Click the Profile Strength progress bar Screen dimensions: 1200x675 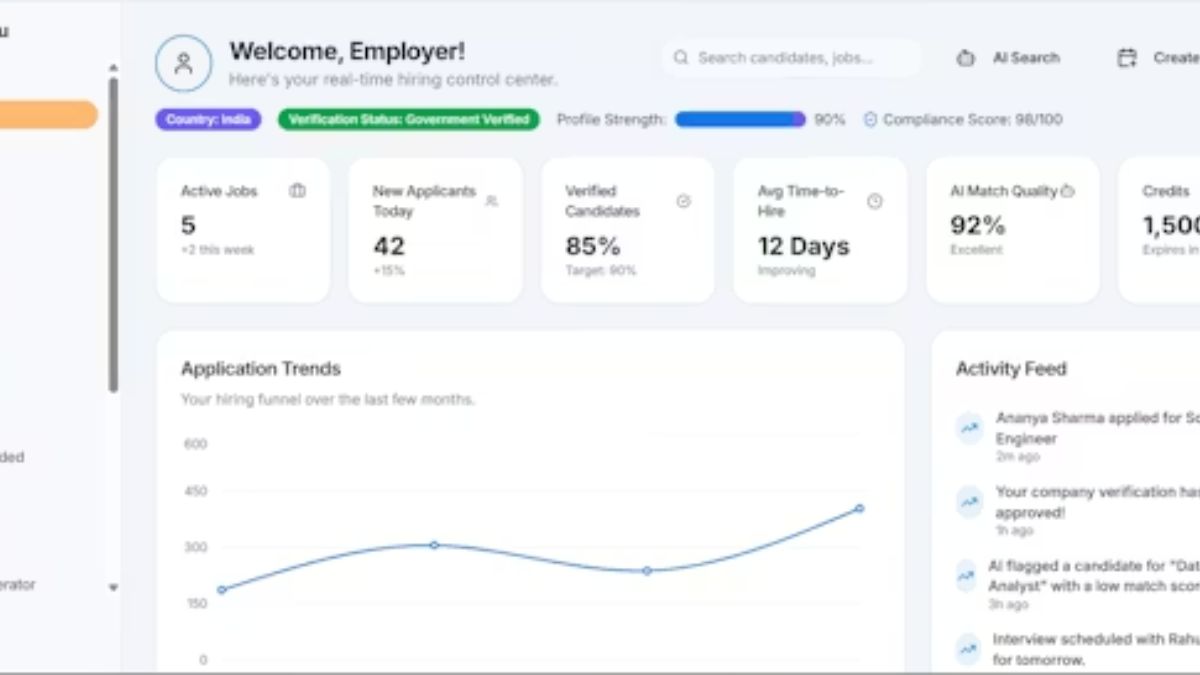pos(738,119)
